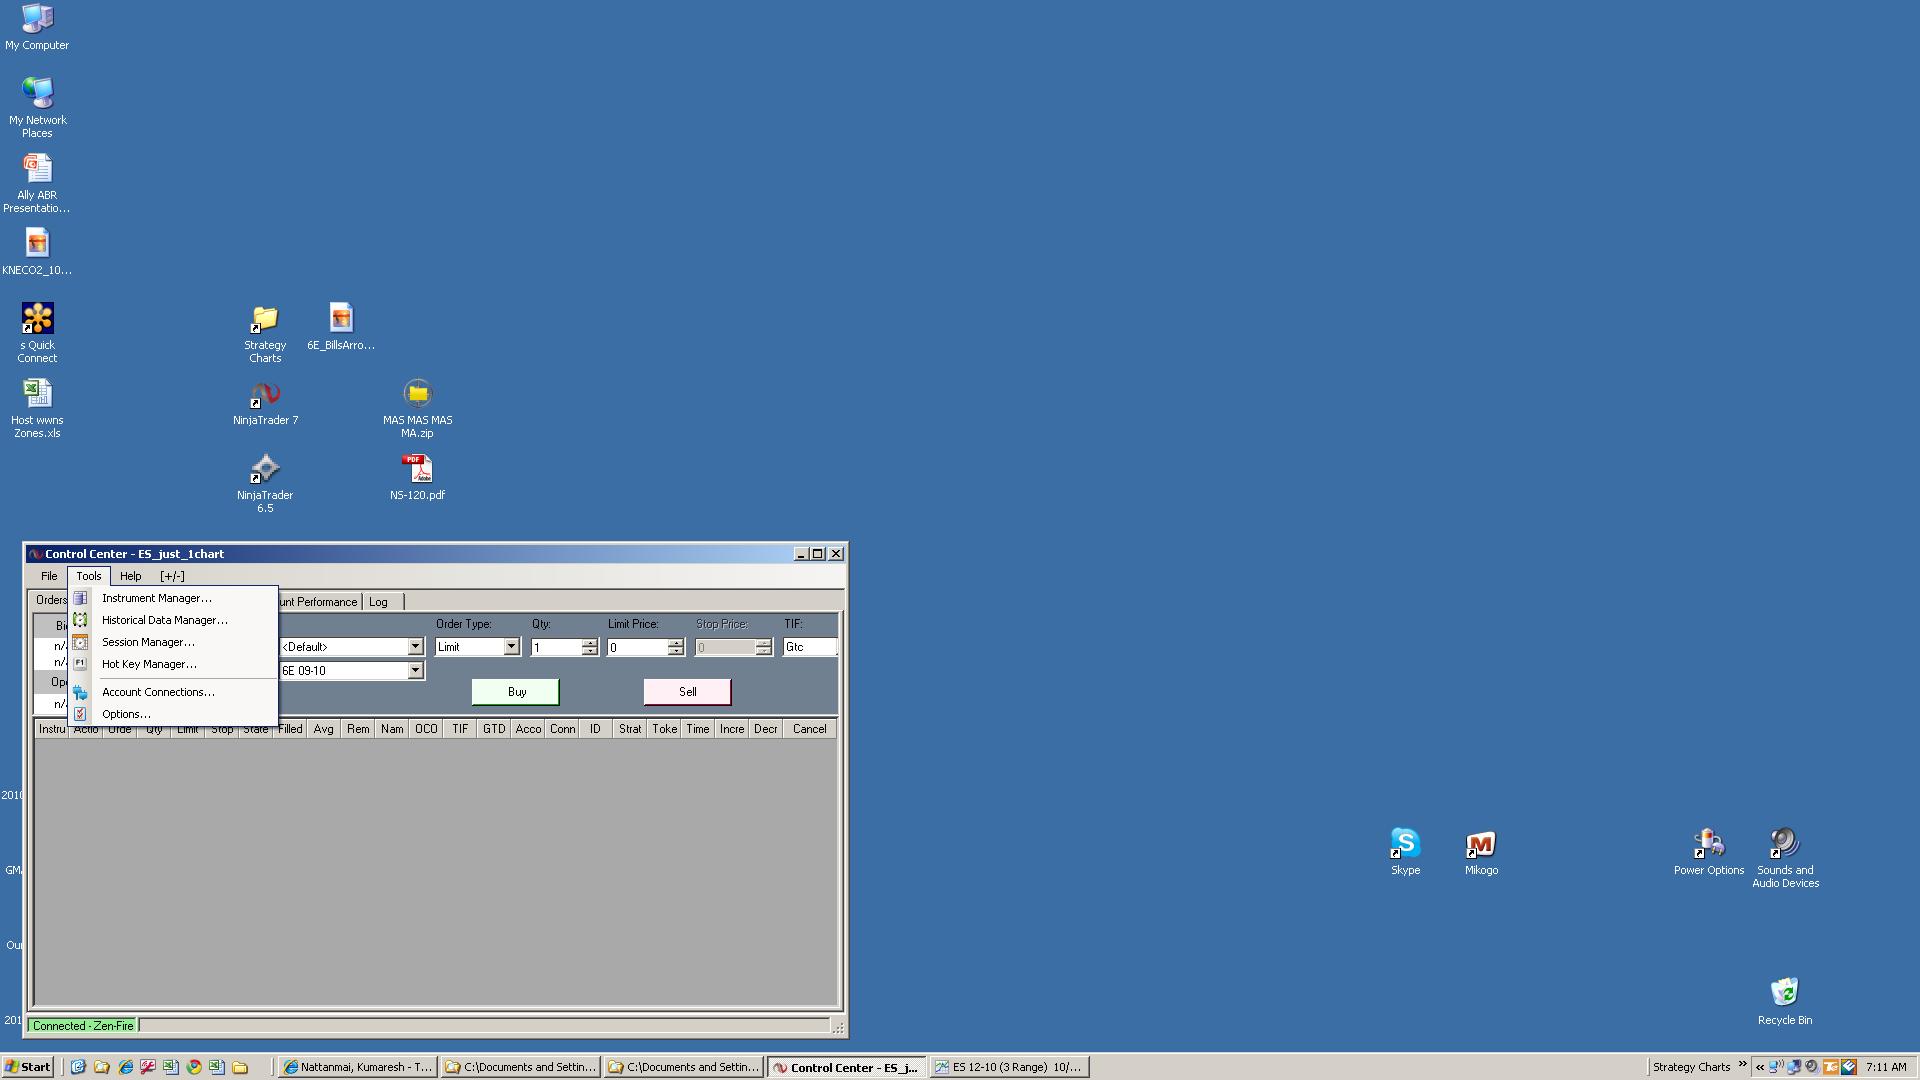Expand the 6E 09-10 instrument dropdown
Viewport: 1920px width, 1080px height.
click(415, 671)
